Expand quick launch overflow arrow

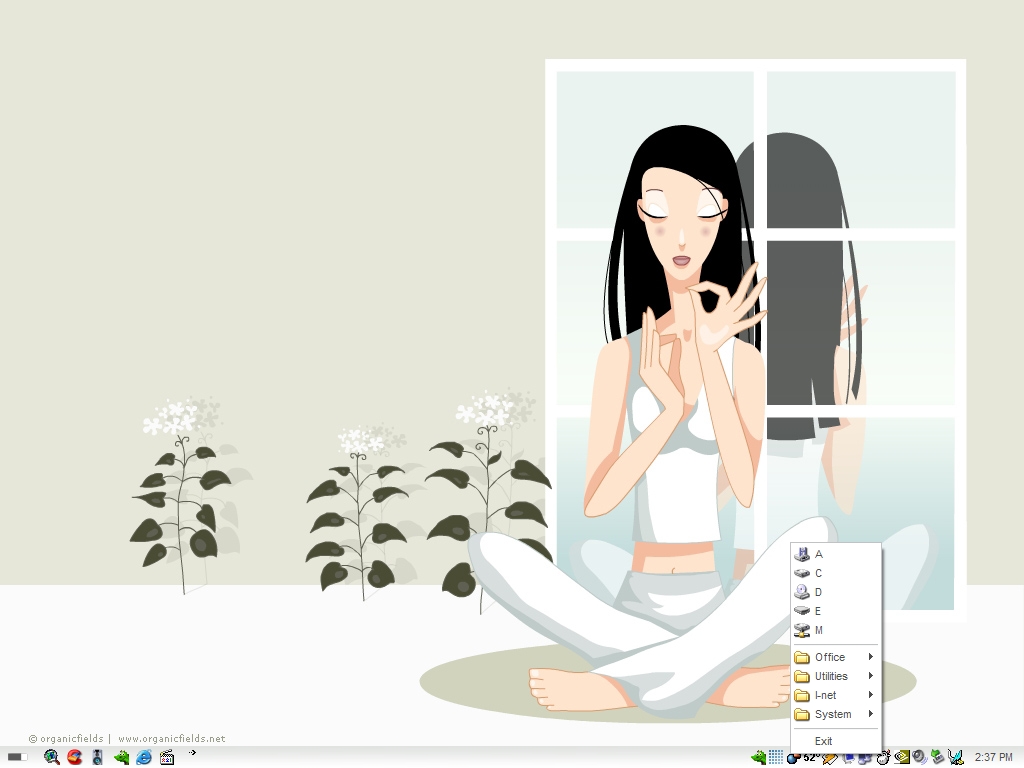[x=193, y=752]
